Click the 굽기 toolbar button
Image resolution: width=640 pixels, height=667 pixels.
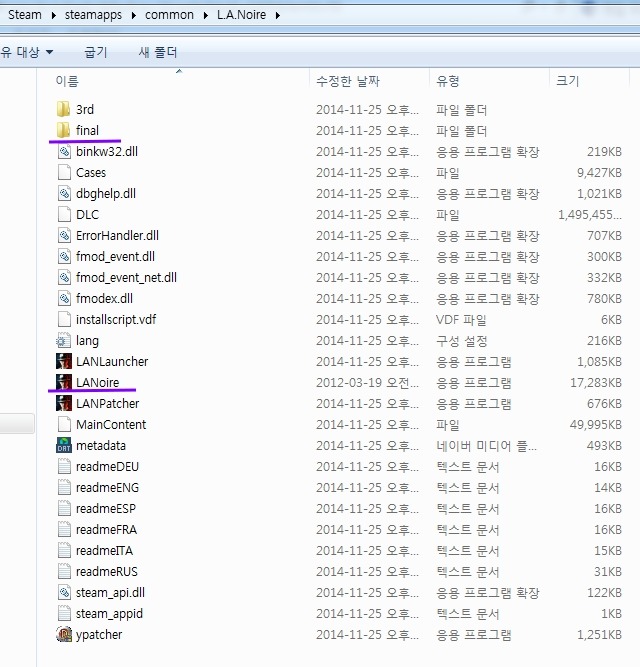pos(96,52)
